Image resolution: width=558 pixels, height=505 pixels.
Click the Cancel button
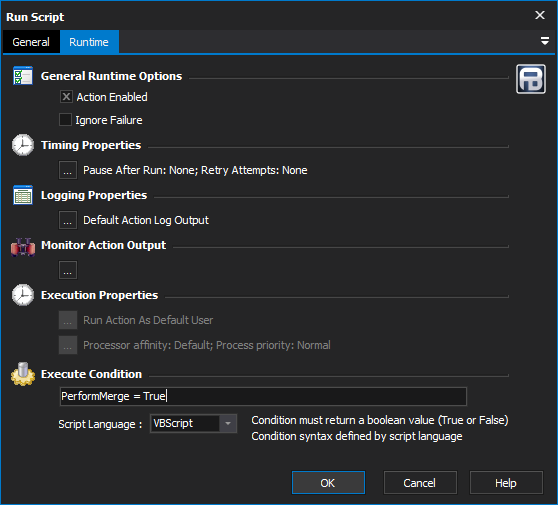[420, 483]
